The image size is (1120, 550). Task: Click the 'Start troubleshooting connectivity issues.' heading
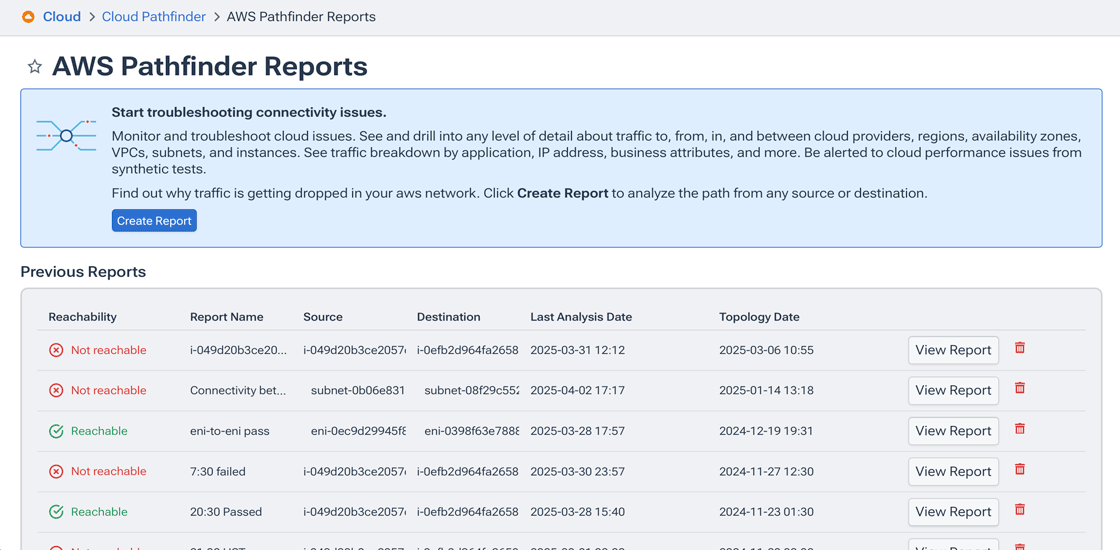pos(249,113)
